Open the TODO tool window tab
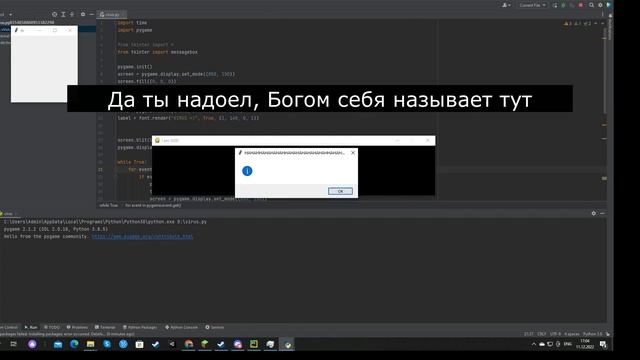Viewport: 640px width, 360px height. (x=52, y=327)
